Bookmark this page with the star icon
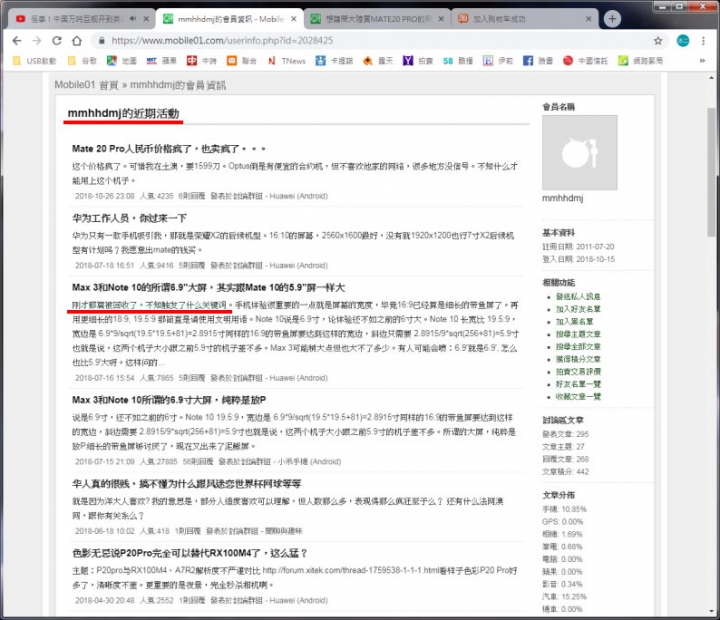This screenshot has width=720, height=620. tap(658, 41)
